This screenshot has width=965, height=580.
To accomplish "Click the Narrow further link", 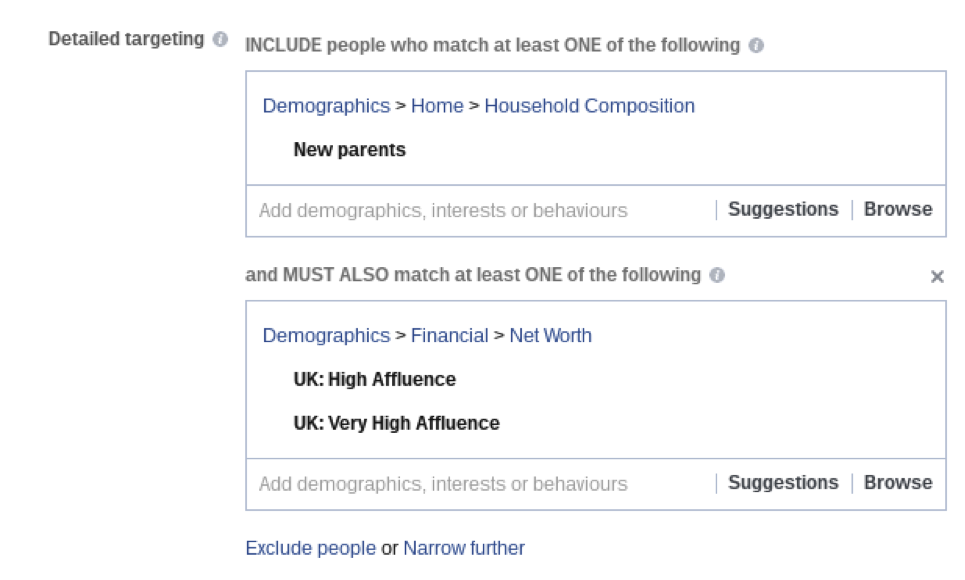I will click(x=464, y=548).
